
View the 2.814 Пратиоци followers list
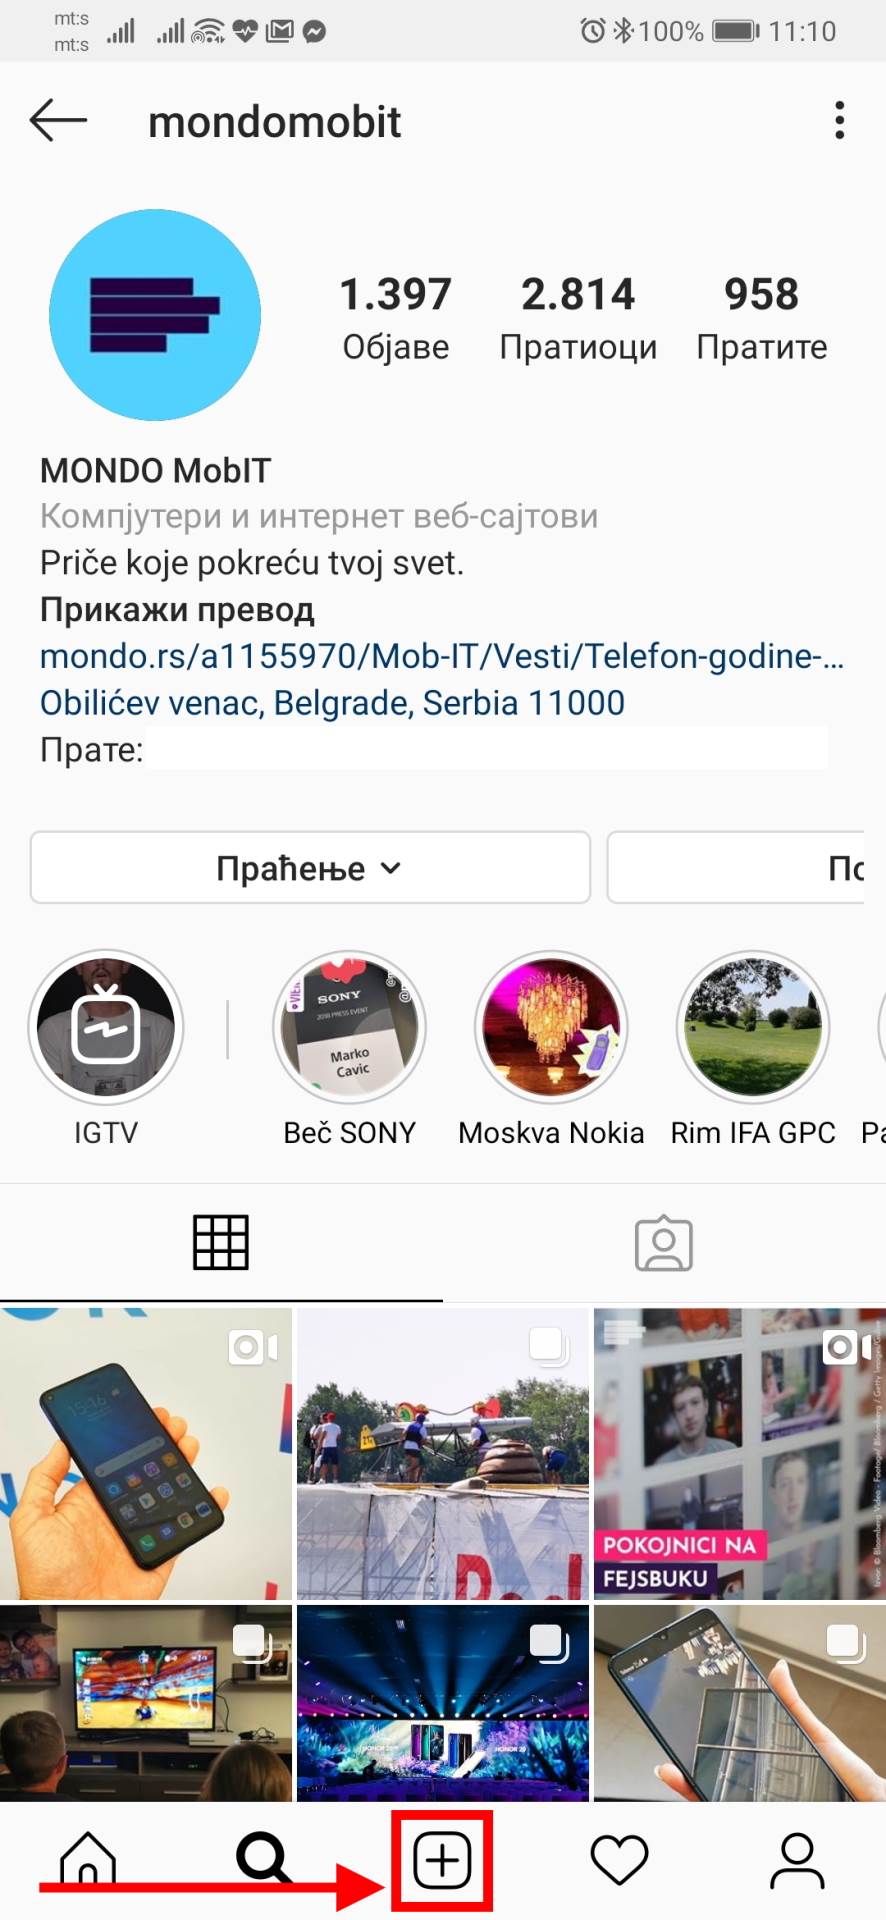[578, 318]
